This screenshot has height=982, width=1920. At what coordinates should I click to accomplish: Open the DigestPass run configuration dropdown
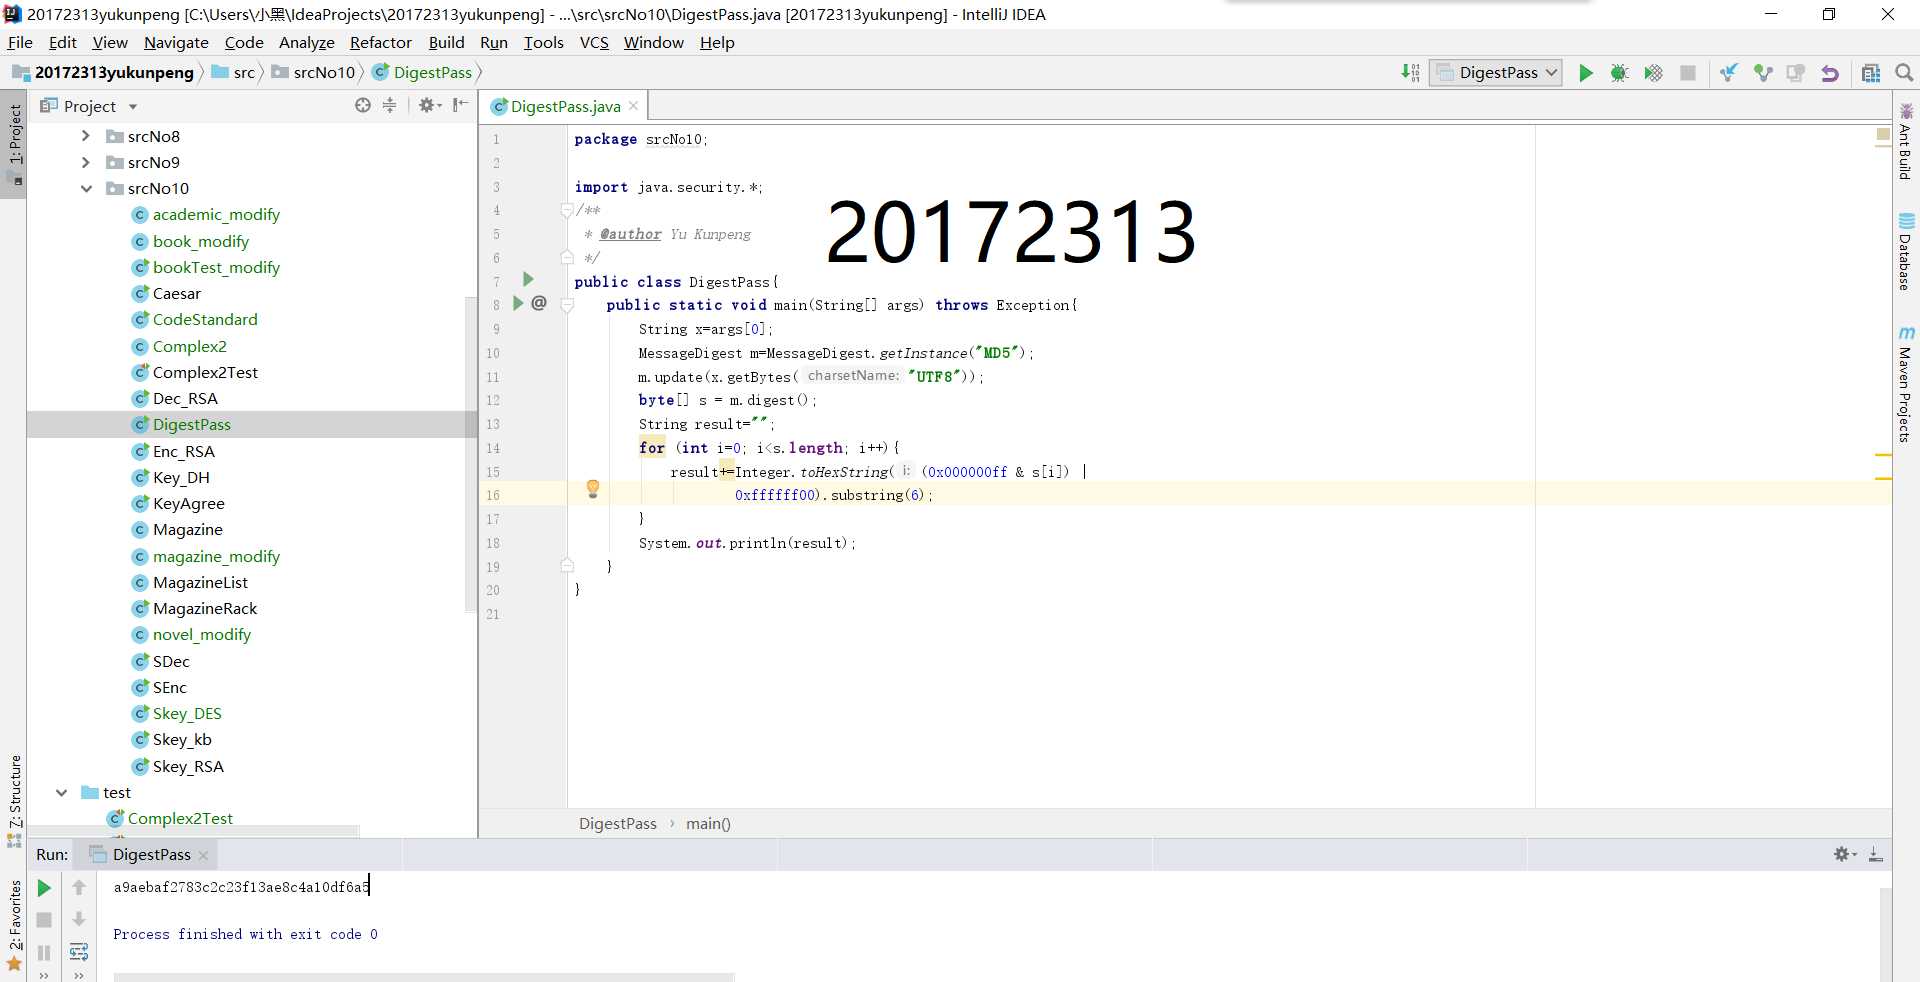(1496, 72)
